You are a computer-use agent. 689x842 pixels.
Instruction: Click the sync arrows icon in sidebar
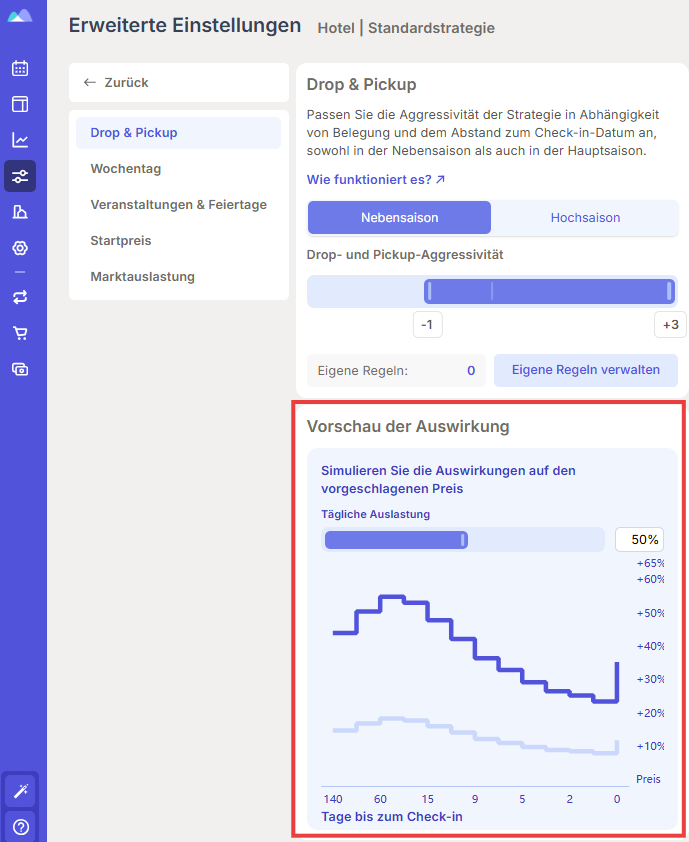(20, 297)
